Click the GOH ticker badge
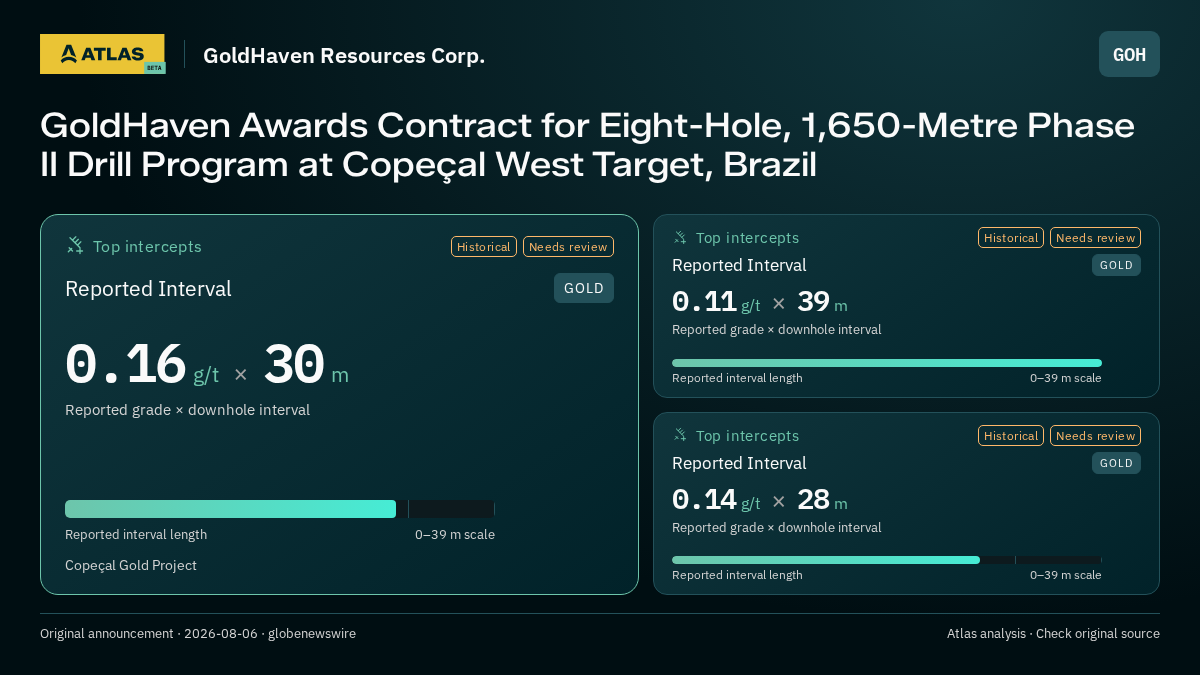 pos(1129,54)
